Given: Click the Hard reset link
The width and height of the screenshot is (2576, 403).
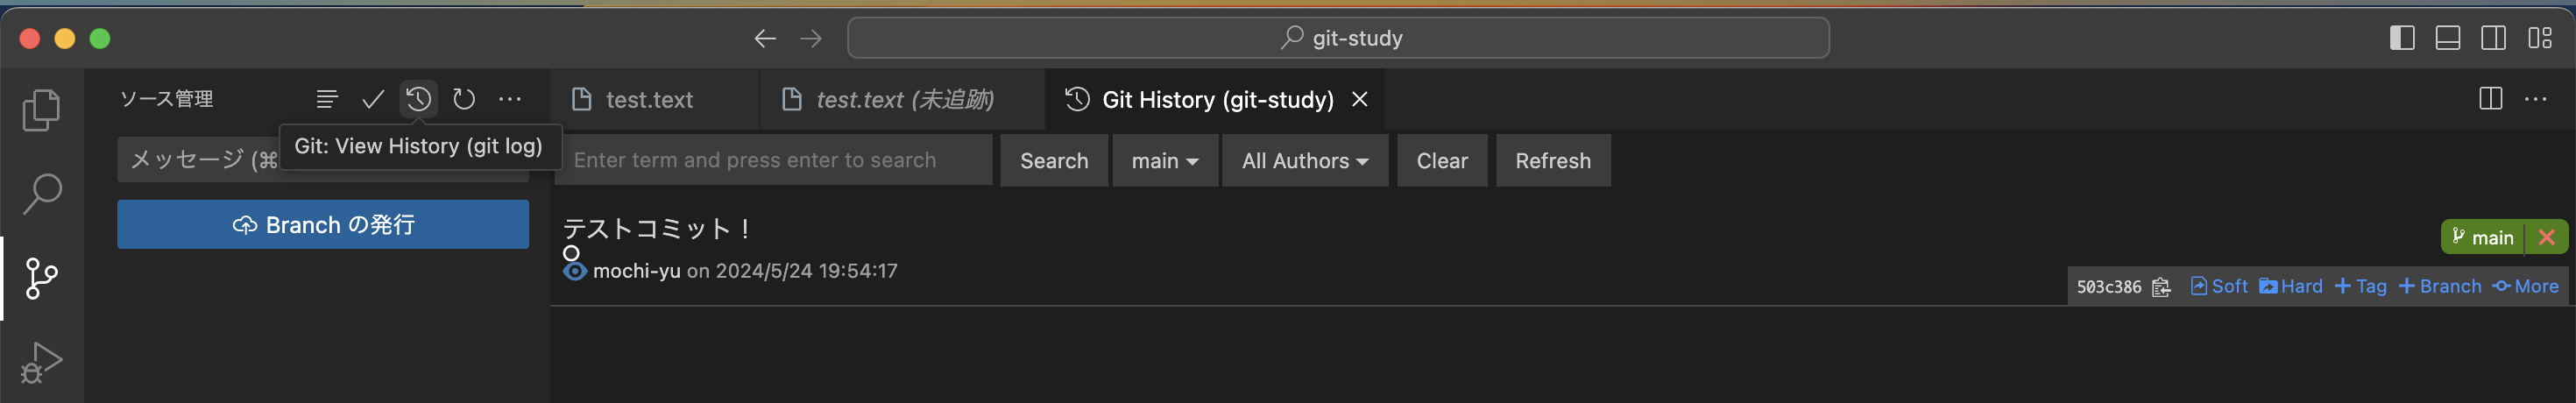Looking at the screenshot, I should [2291, 286].
